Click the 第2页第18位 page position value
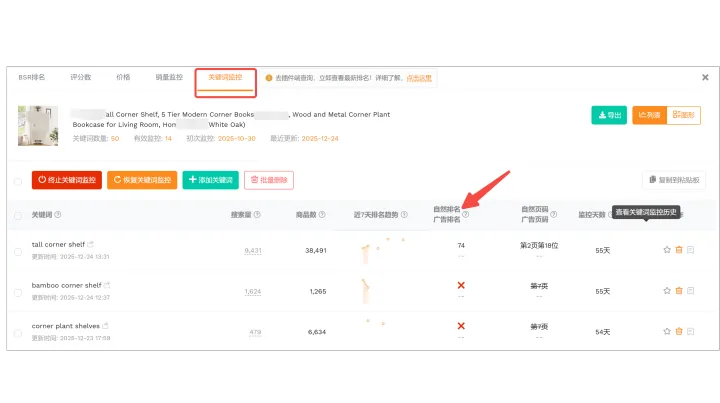Screen dimensions: 720x403 coord(539,246)
